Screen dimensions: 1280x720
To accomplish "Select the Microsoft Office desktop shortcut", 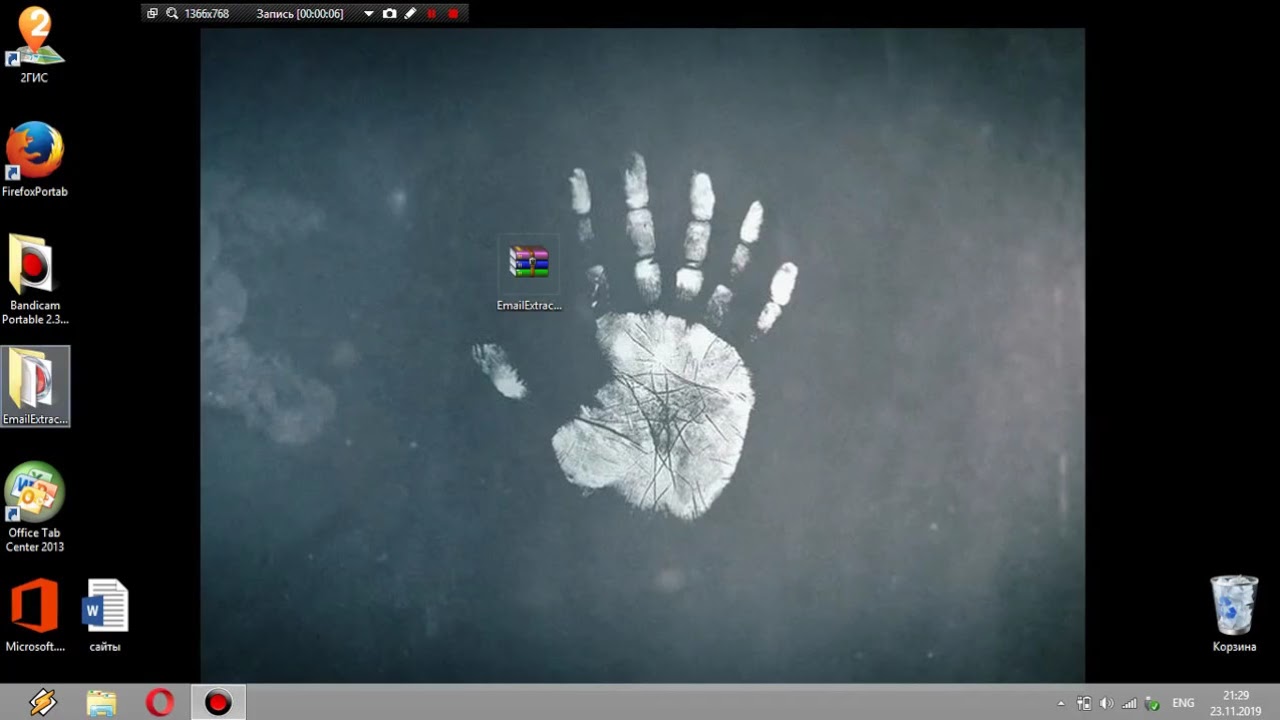I will [x=35, y=615].
